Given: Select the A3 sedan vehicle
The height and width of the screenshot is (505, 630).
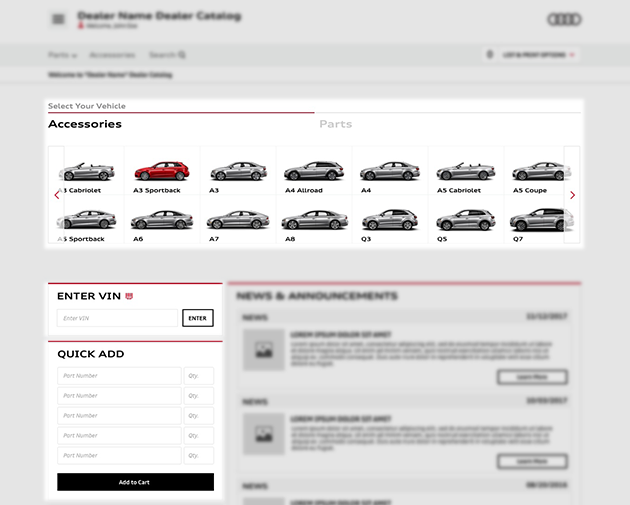Looking at the screenshot, I should 238,171.
